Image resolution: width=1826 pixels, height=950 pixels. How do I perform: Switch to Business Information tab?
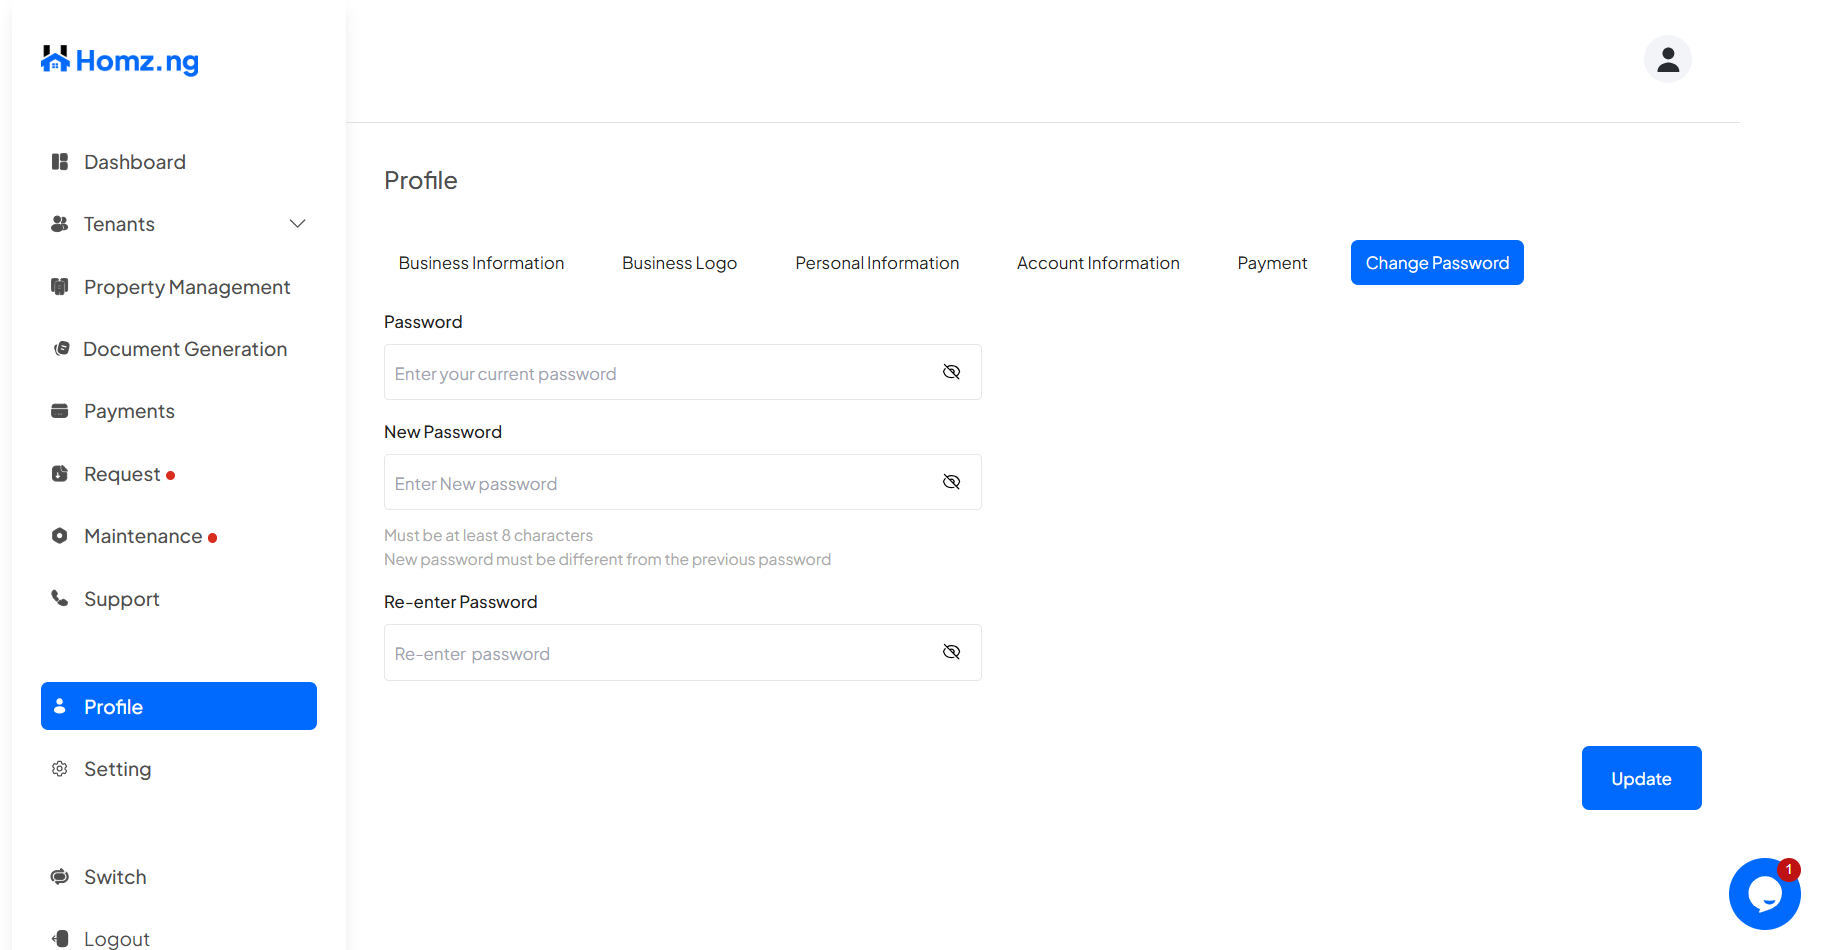pos(481,263)
